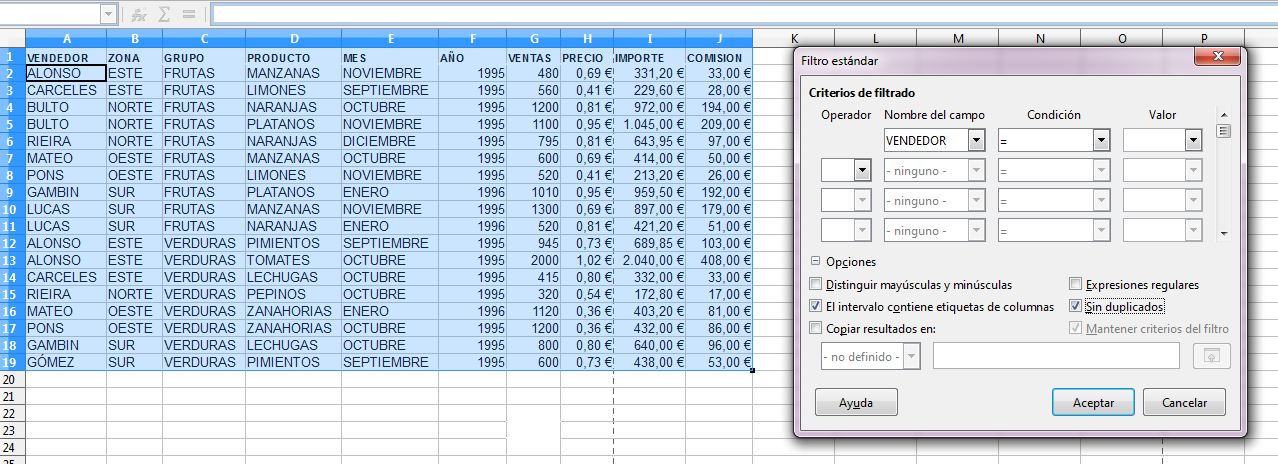Uncheck the Sin duplicados checkbox
The width and height of the screenshot is (1278, 464).
(1076, 306)
